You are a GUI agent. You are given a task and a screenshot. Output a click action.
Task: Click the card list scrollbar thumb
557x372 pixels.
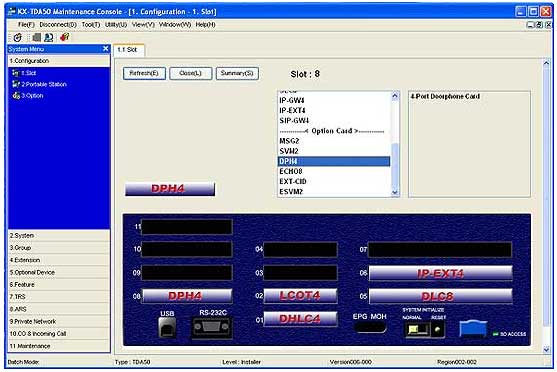tap(395, 165)
